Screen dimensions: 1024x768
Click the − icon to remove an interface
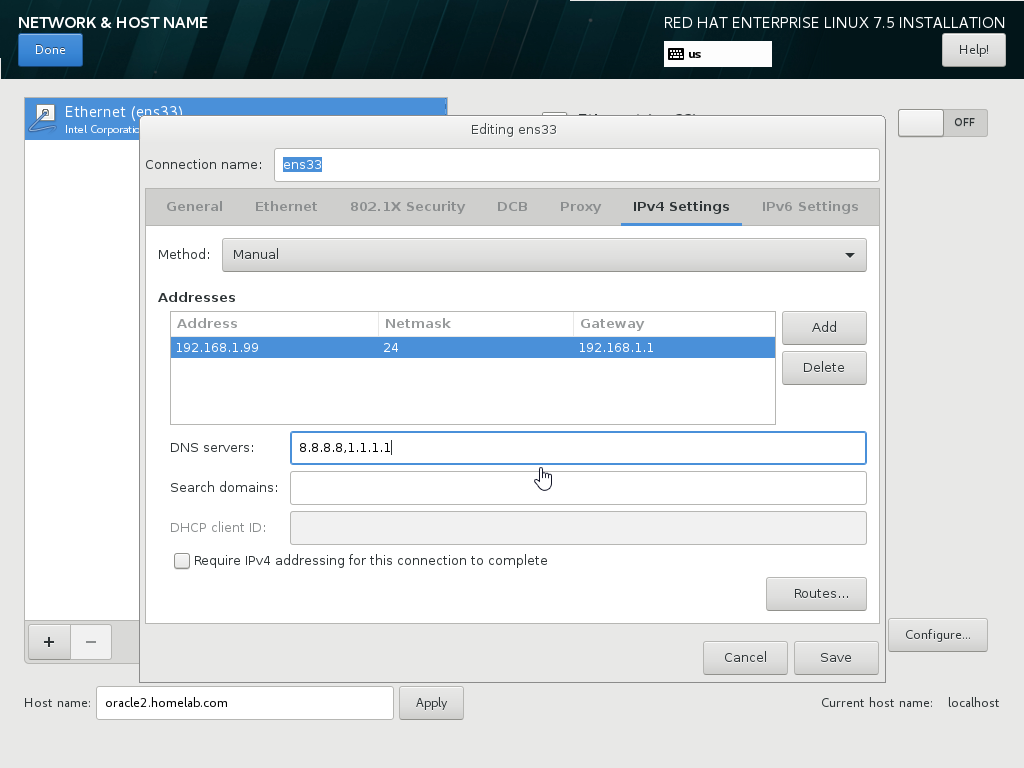click(x=90, y=642)
